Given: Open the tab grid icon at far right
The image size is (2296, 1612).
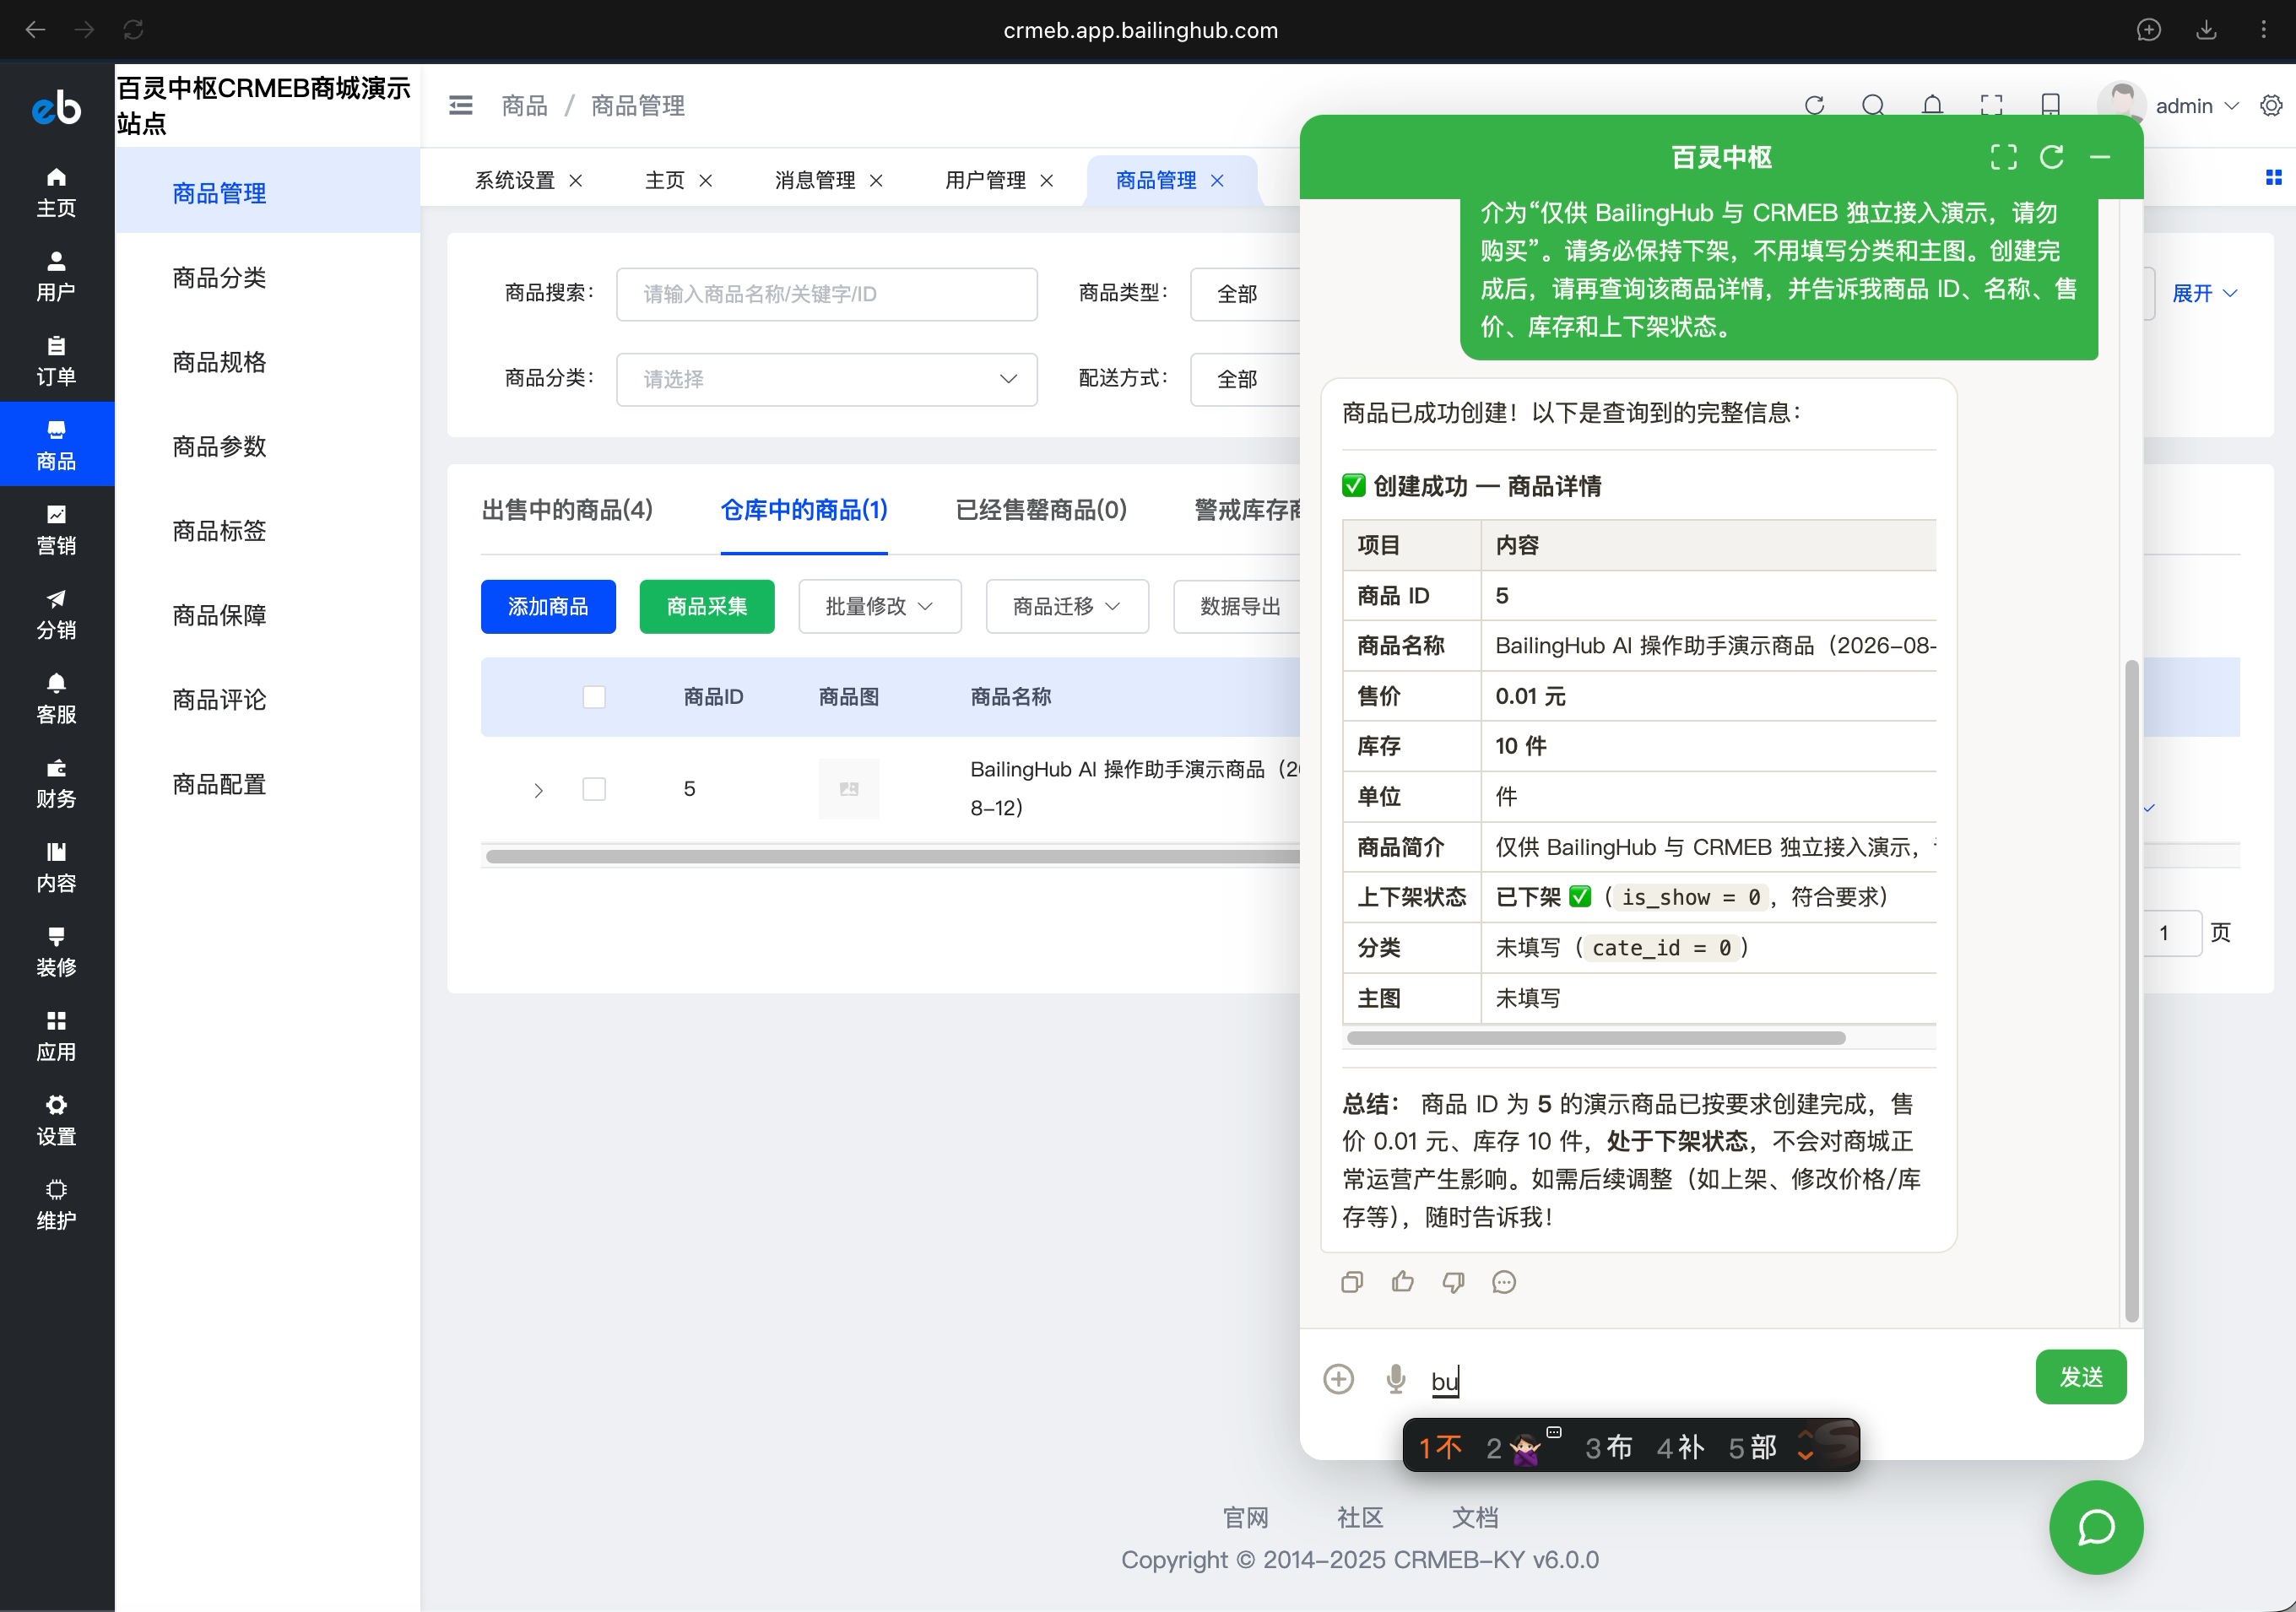Looking at the screenshot, I should pos(2272,177).
